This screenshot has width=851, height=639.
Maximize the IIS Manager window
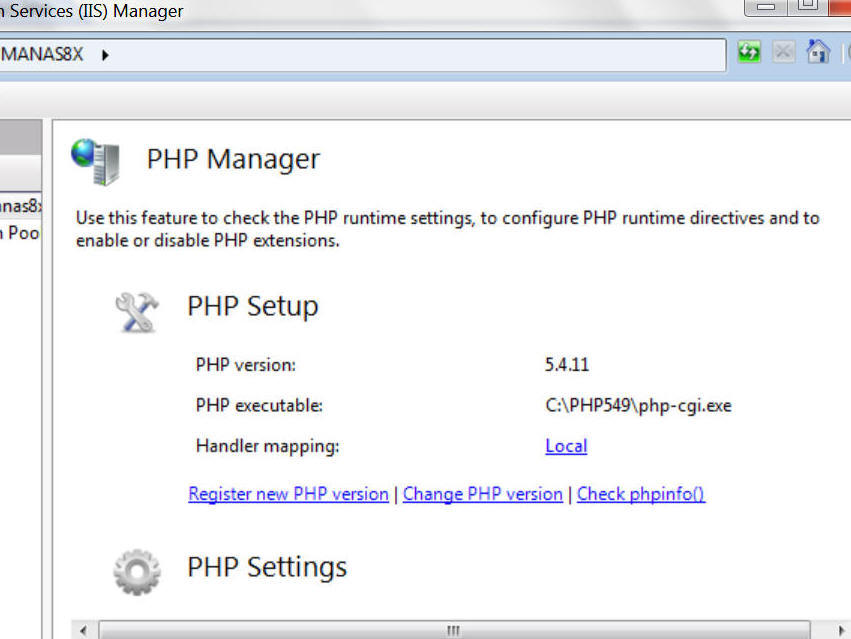808,7
